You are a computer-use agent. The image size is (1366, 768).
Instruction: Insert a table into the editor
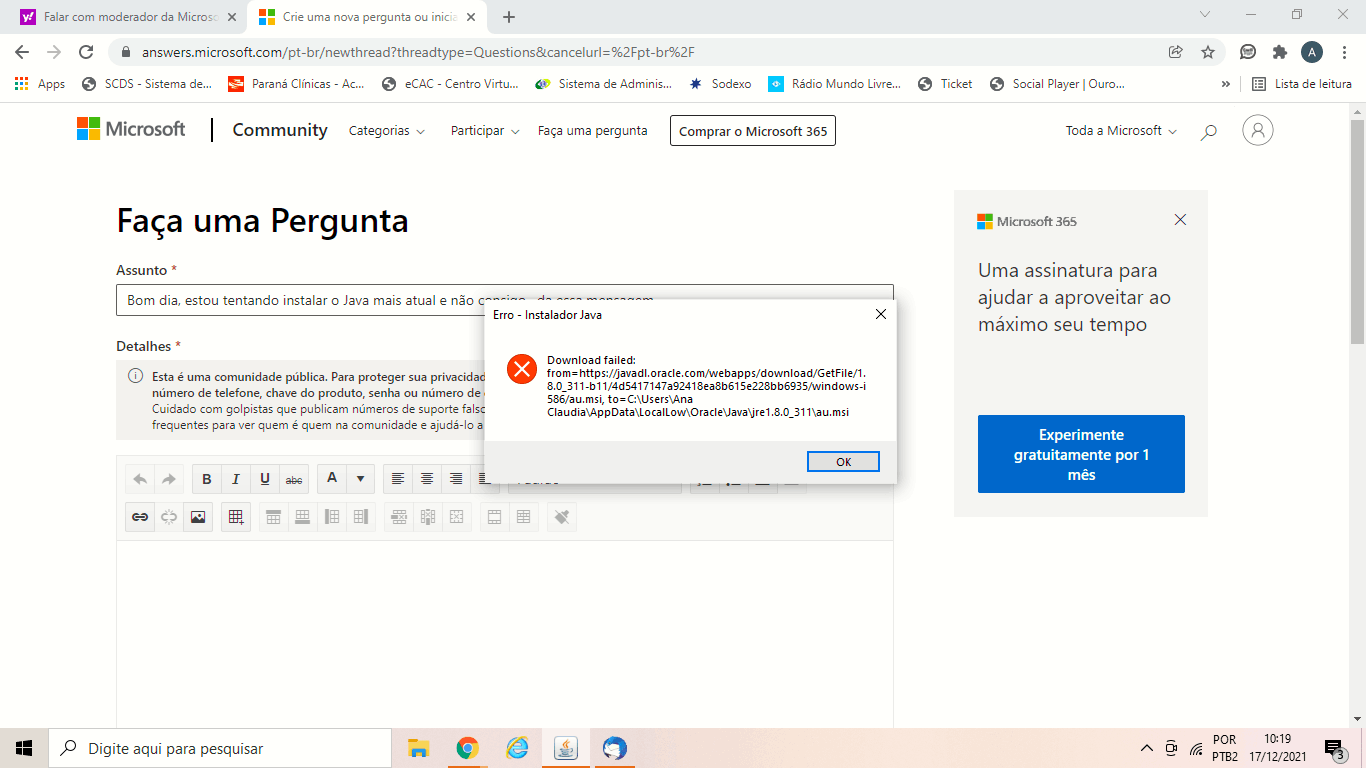pos(236,517)
